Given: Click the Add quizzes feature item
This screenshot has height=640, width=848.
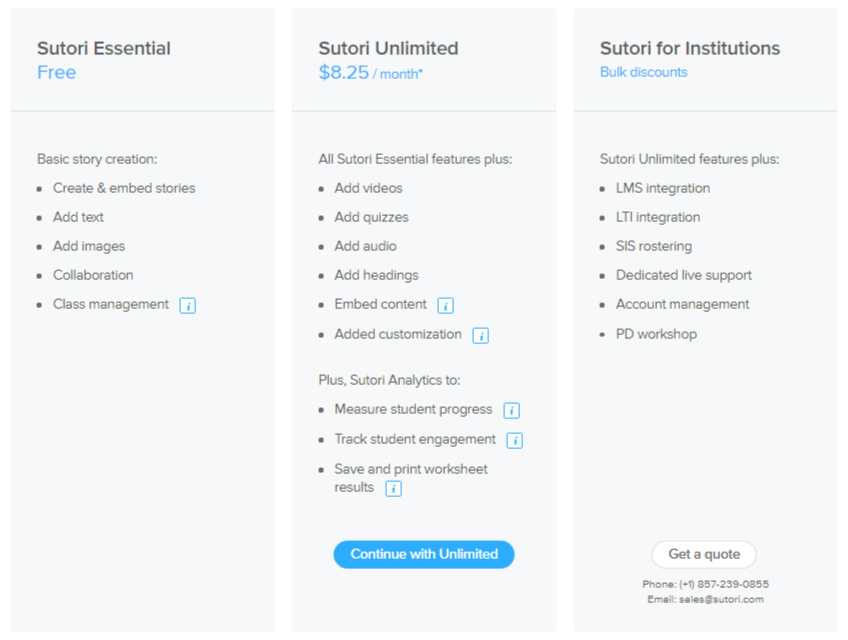Looking at the screenshot, I should pos(371,217).
